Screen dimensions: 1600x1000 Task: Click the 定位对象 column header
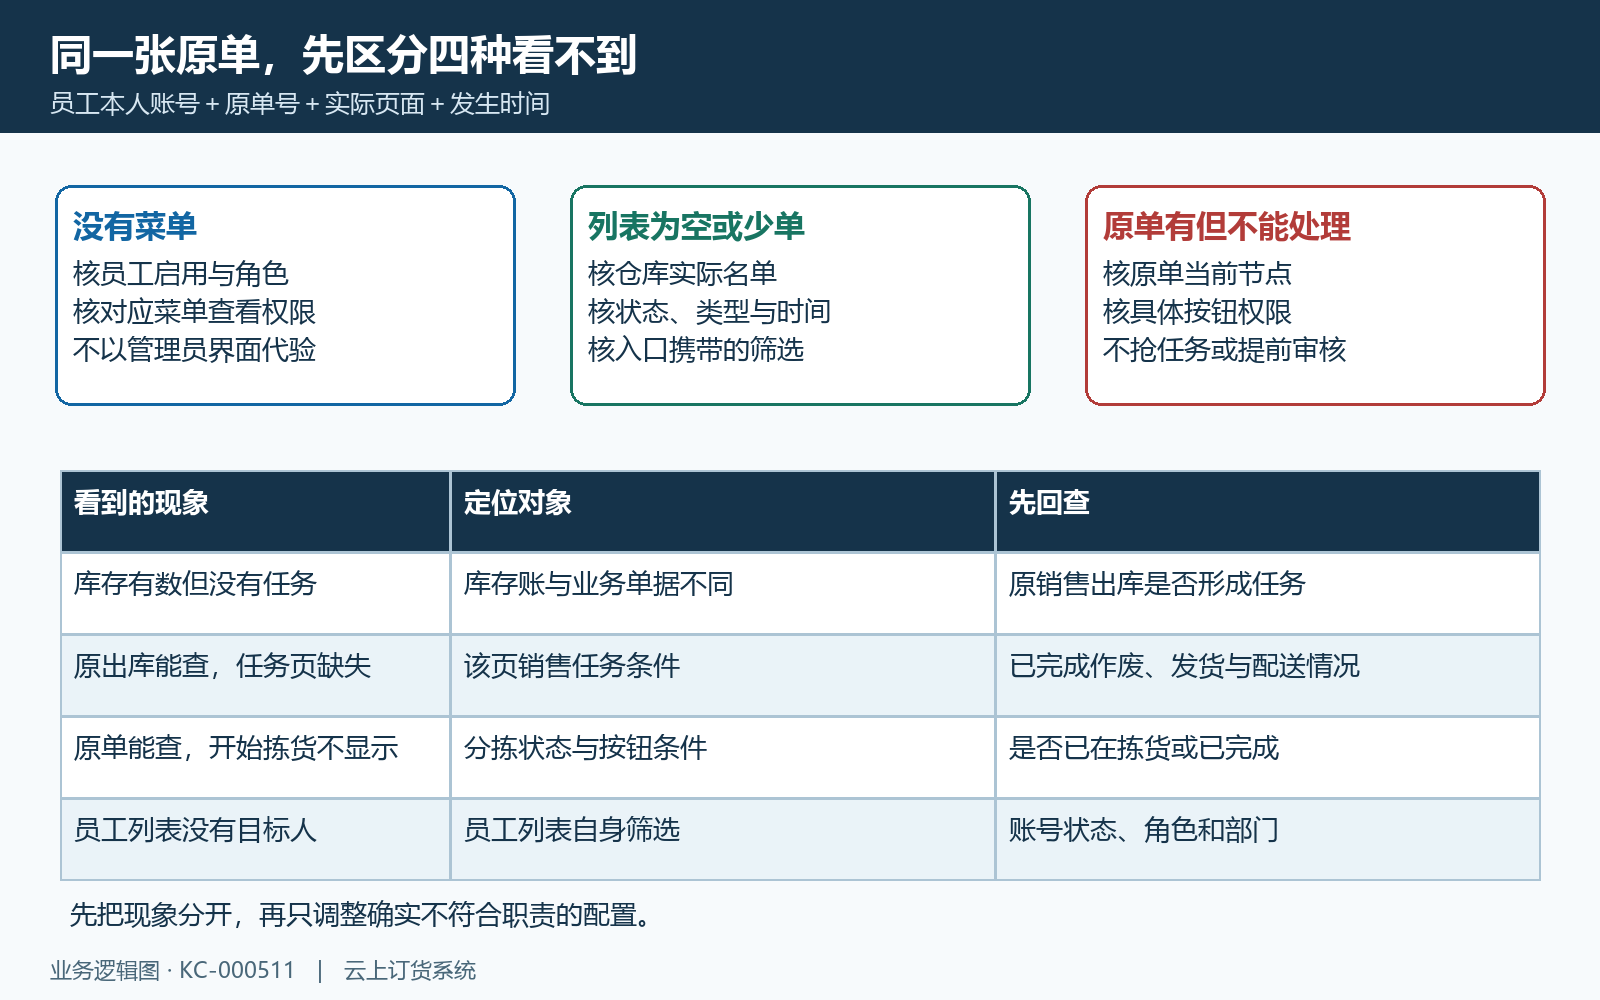click(x=723, y=511)
